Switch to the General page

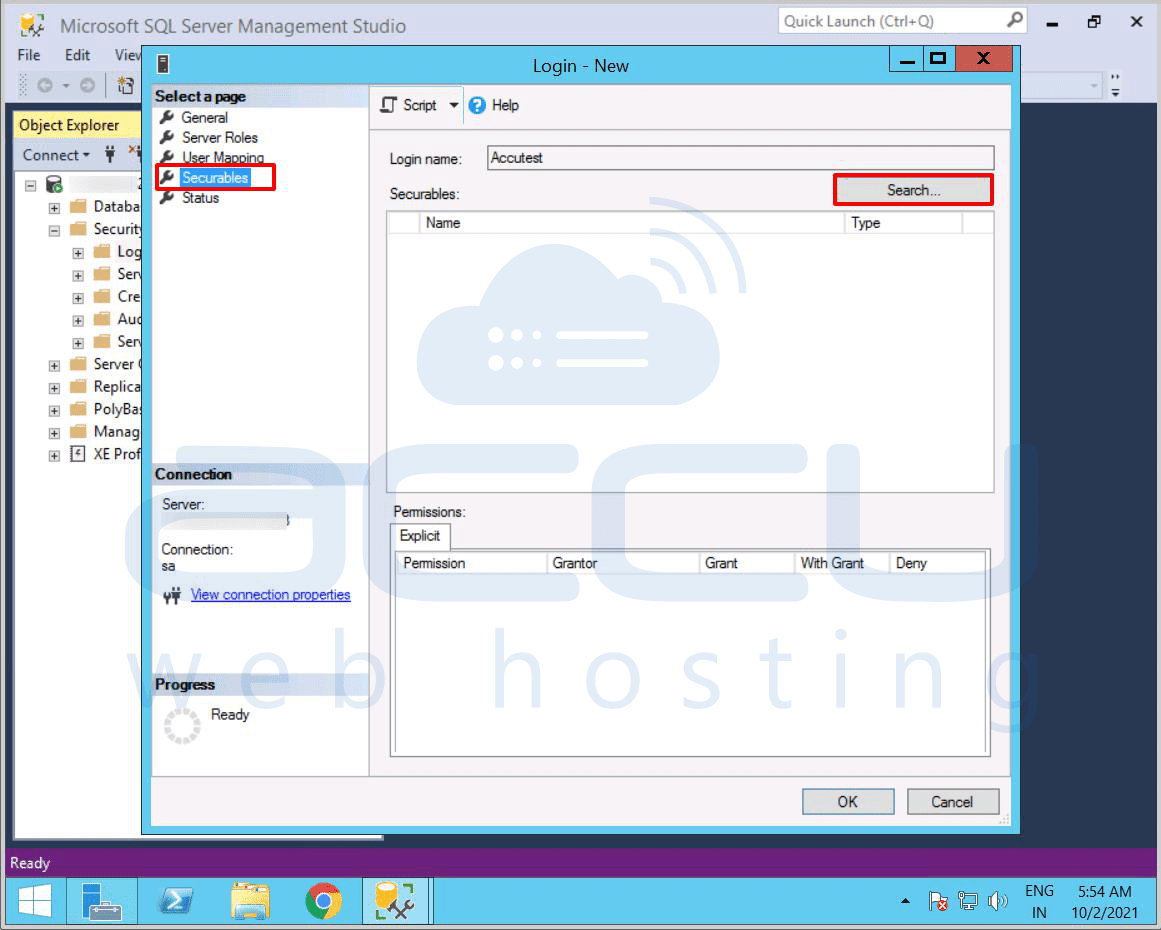pos(204,118)
